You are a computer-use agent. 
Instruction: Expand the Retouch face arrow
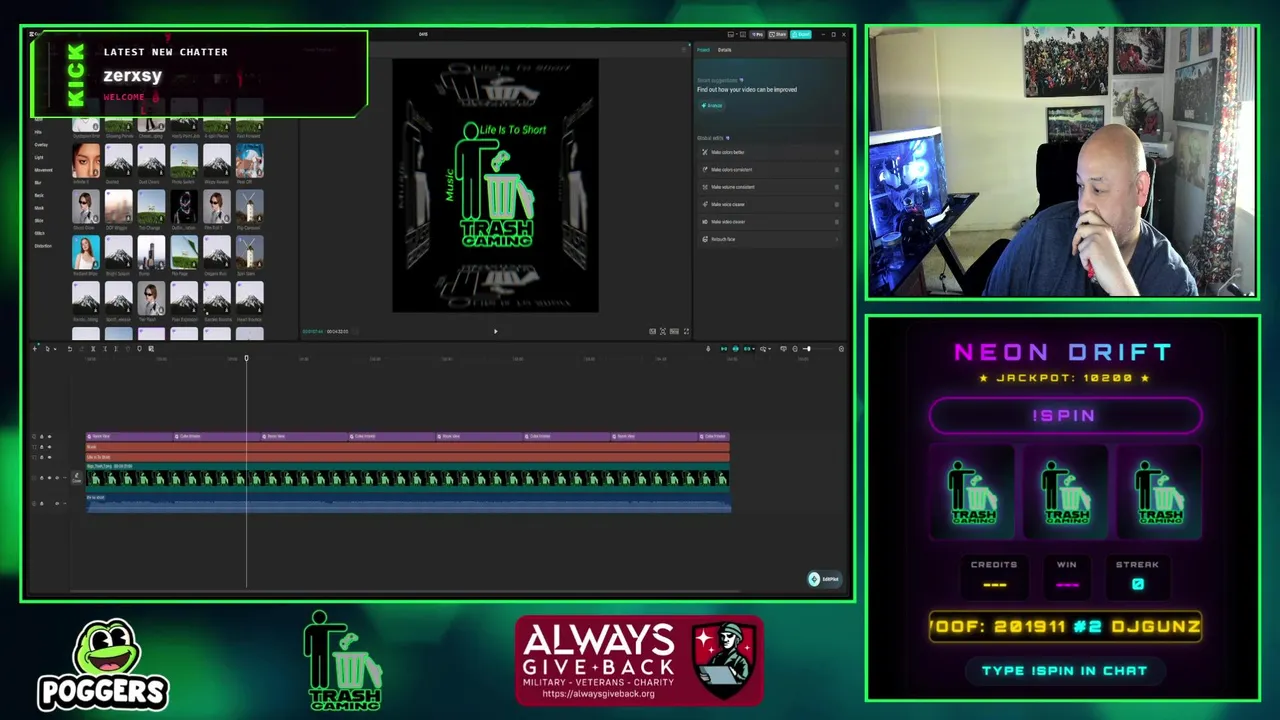click(836, 239)
